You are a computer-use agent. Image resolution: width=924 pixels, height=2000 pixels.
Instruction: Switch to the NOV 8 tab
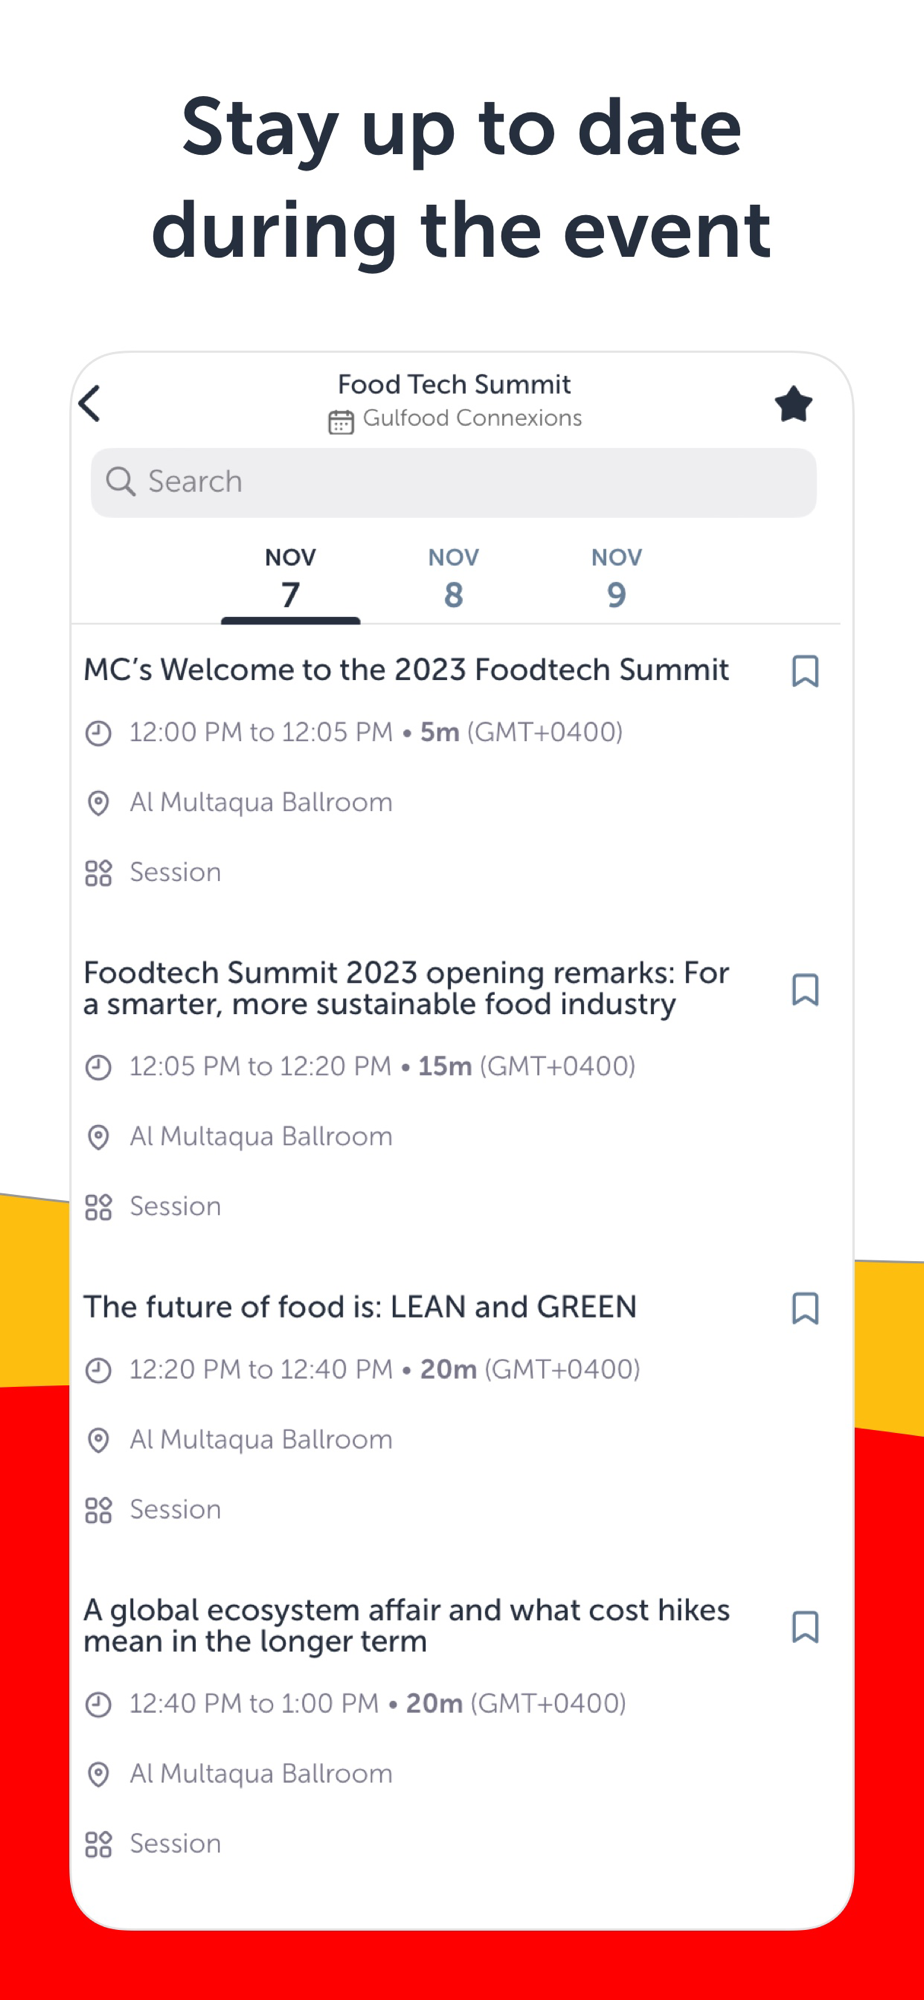click(454, 579)
